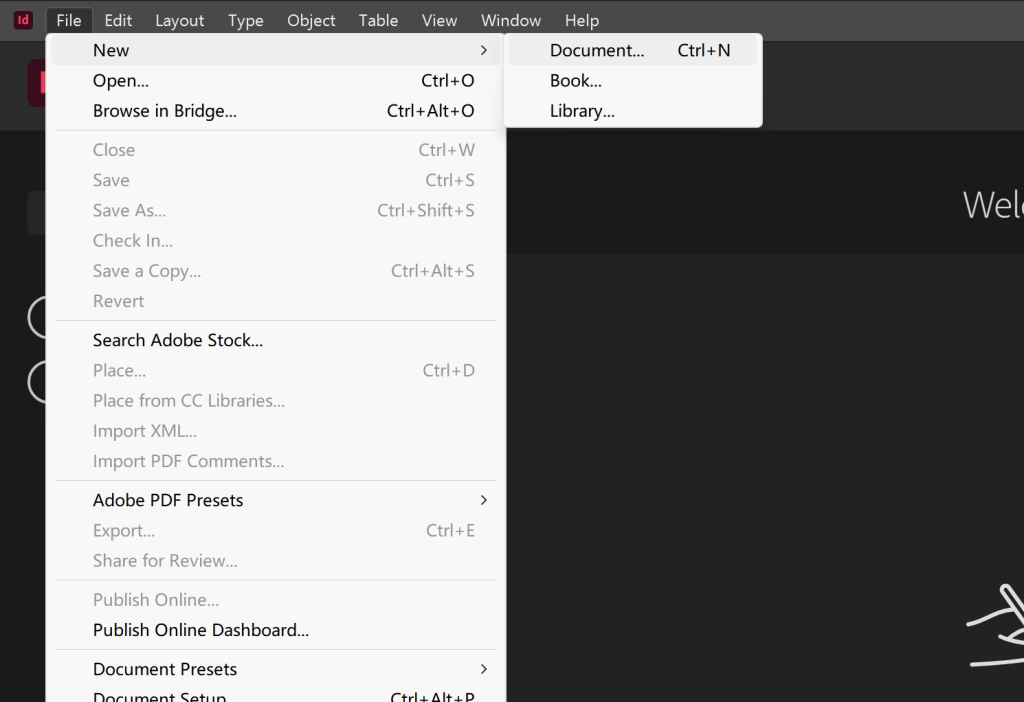The height and width of the screenshot is (702, 1024).
Task: Open the Object menu
Action: click(311, 20)
